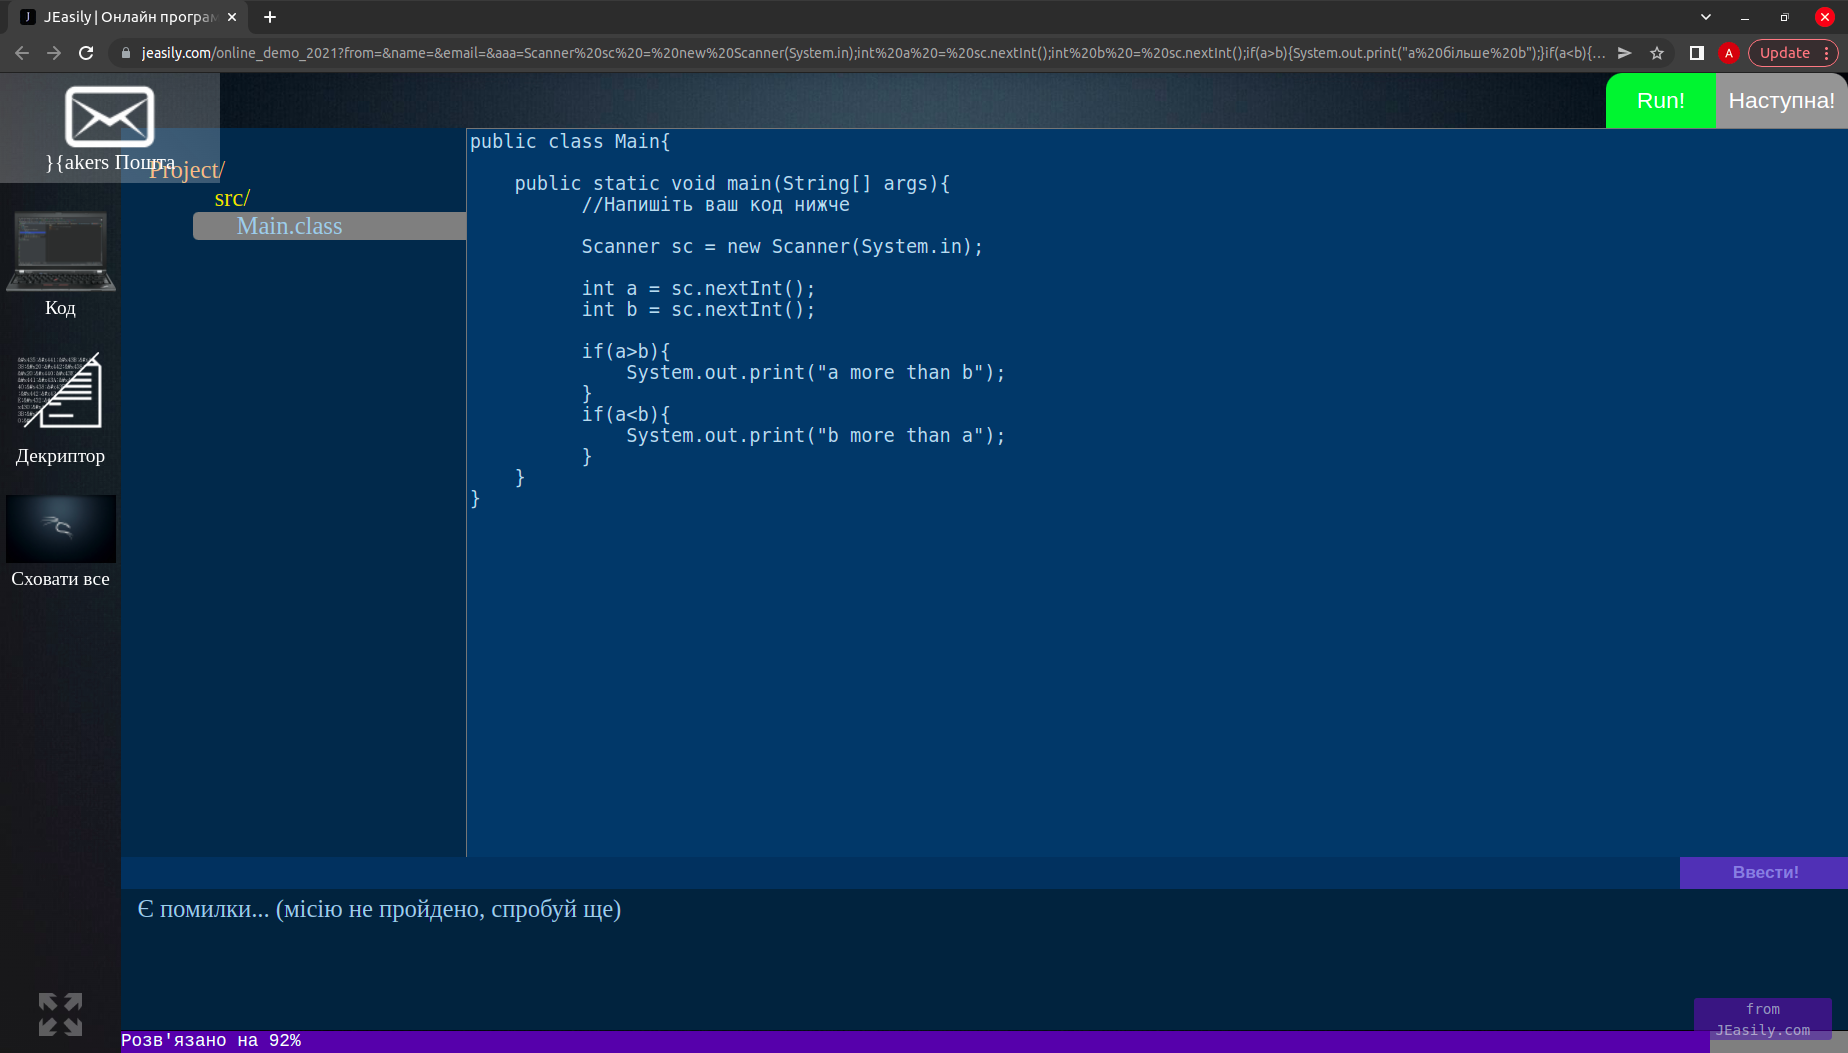Viewport: 1848px width, 1053px height.
Task: Open the browser profile avatar
Action: [x=1728, y=53]
